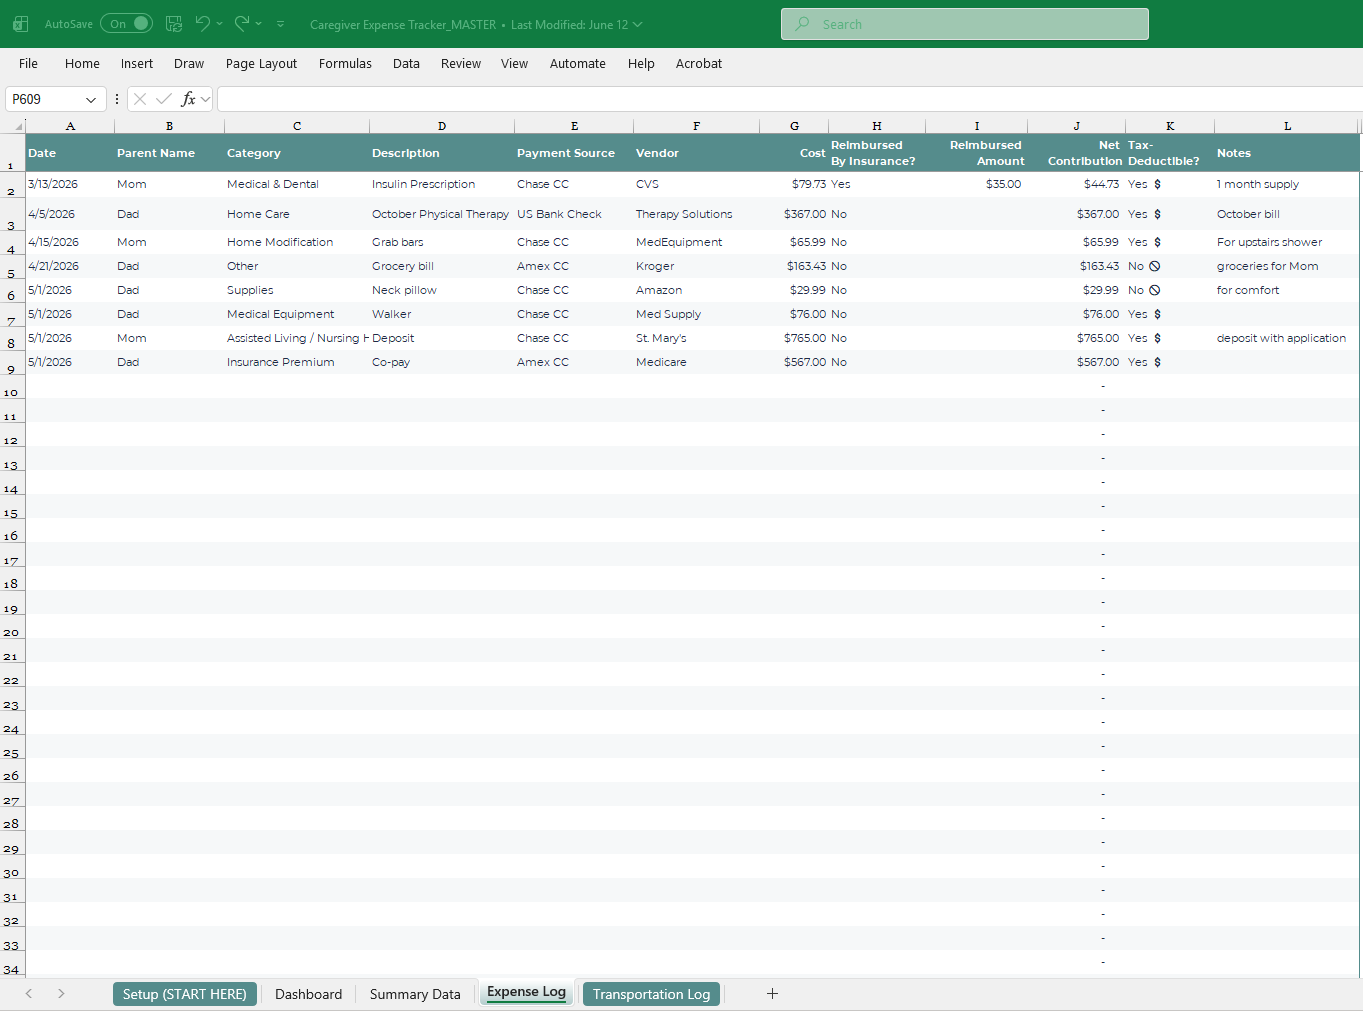
Task: Click the Redo arrow icon
Action: coord(242,24)
